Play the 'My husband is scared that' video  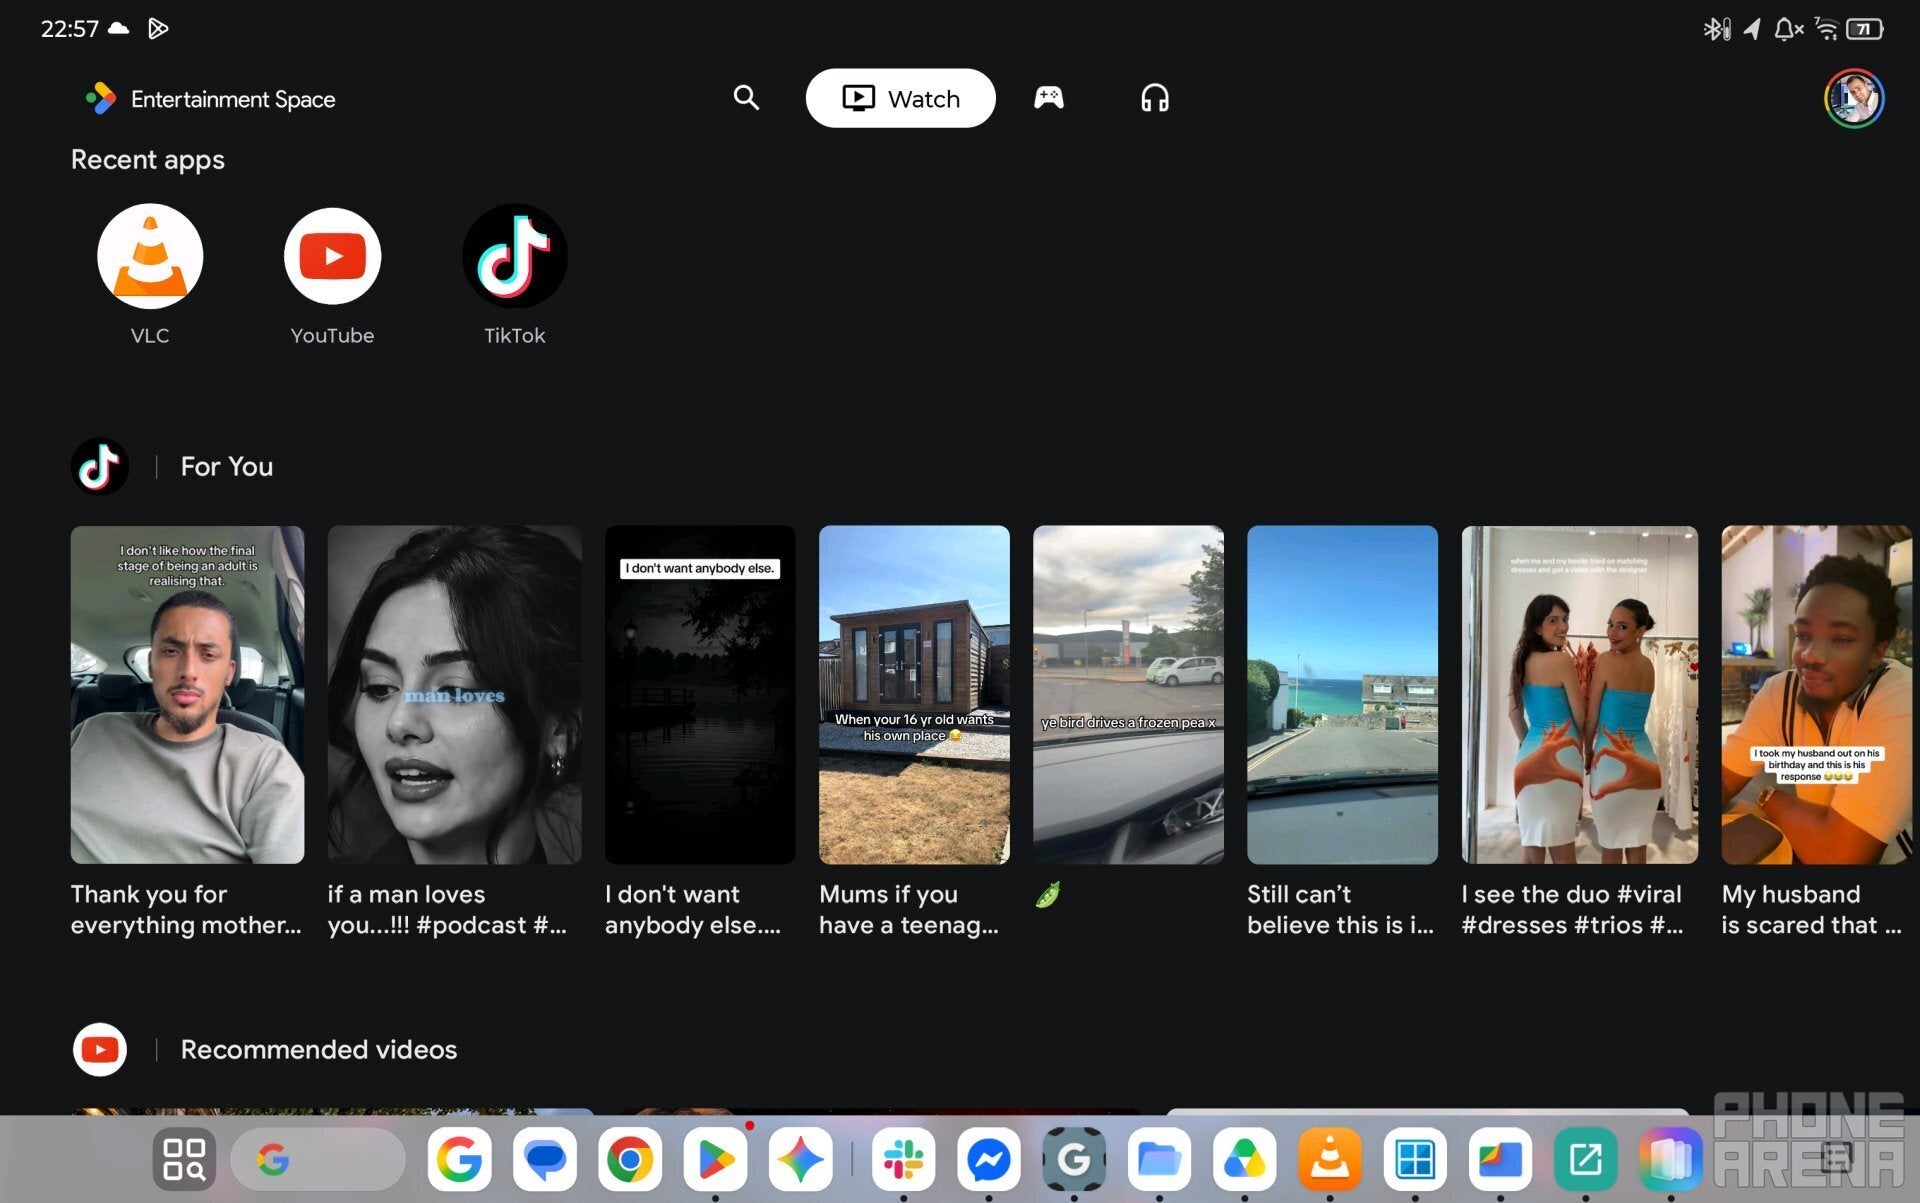1816,695
